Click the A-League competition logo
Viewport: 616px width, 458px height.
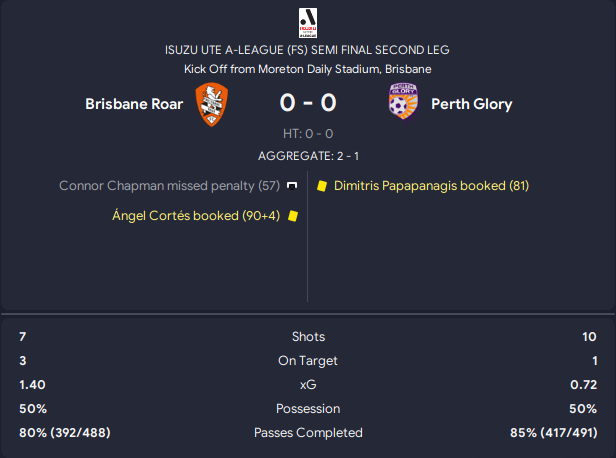coord(307,22)
